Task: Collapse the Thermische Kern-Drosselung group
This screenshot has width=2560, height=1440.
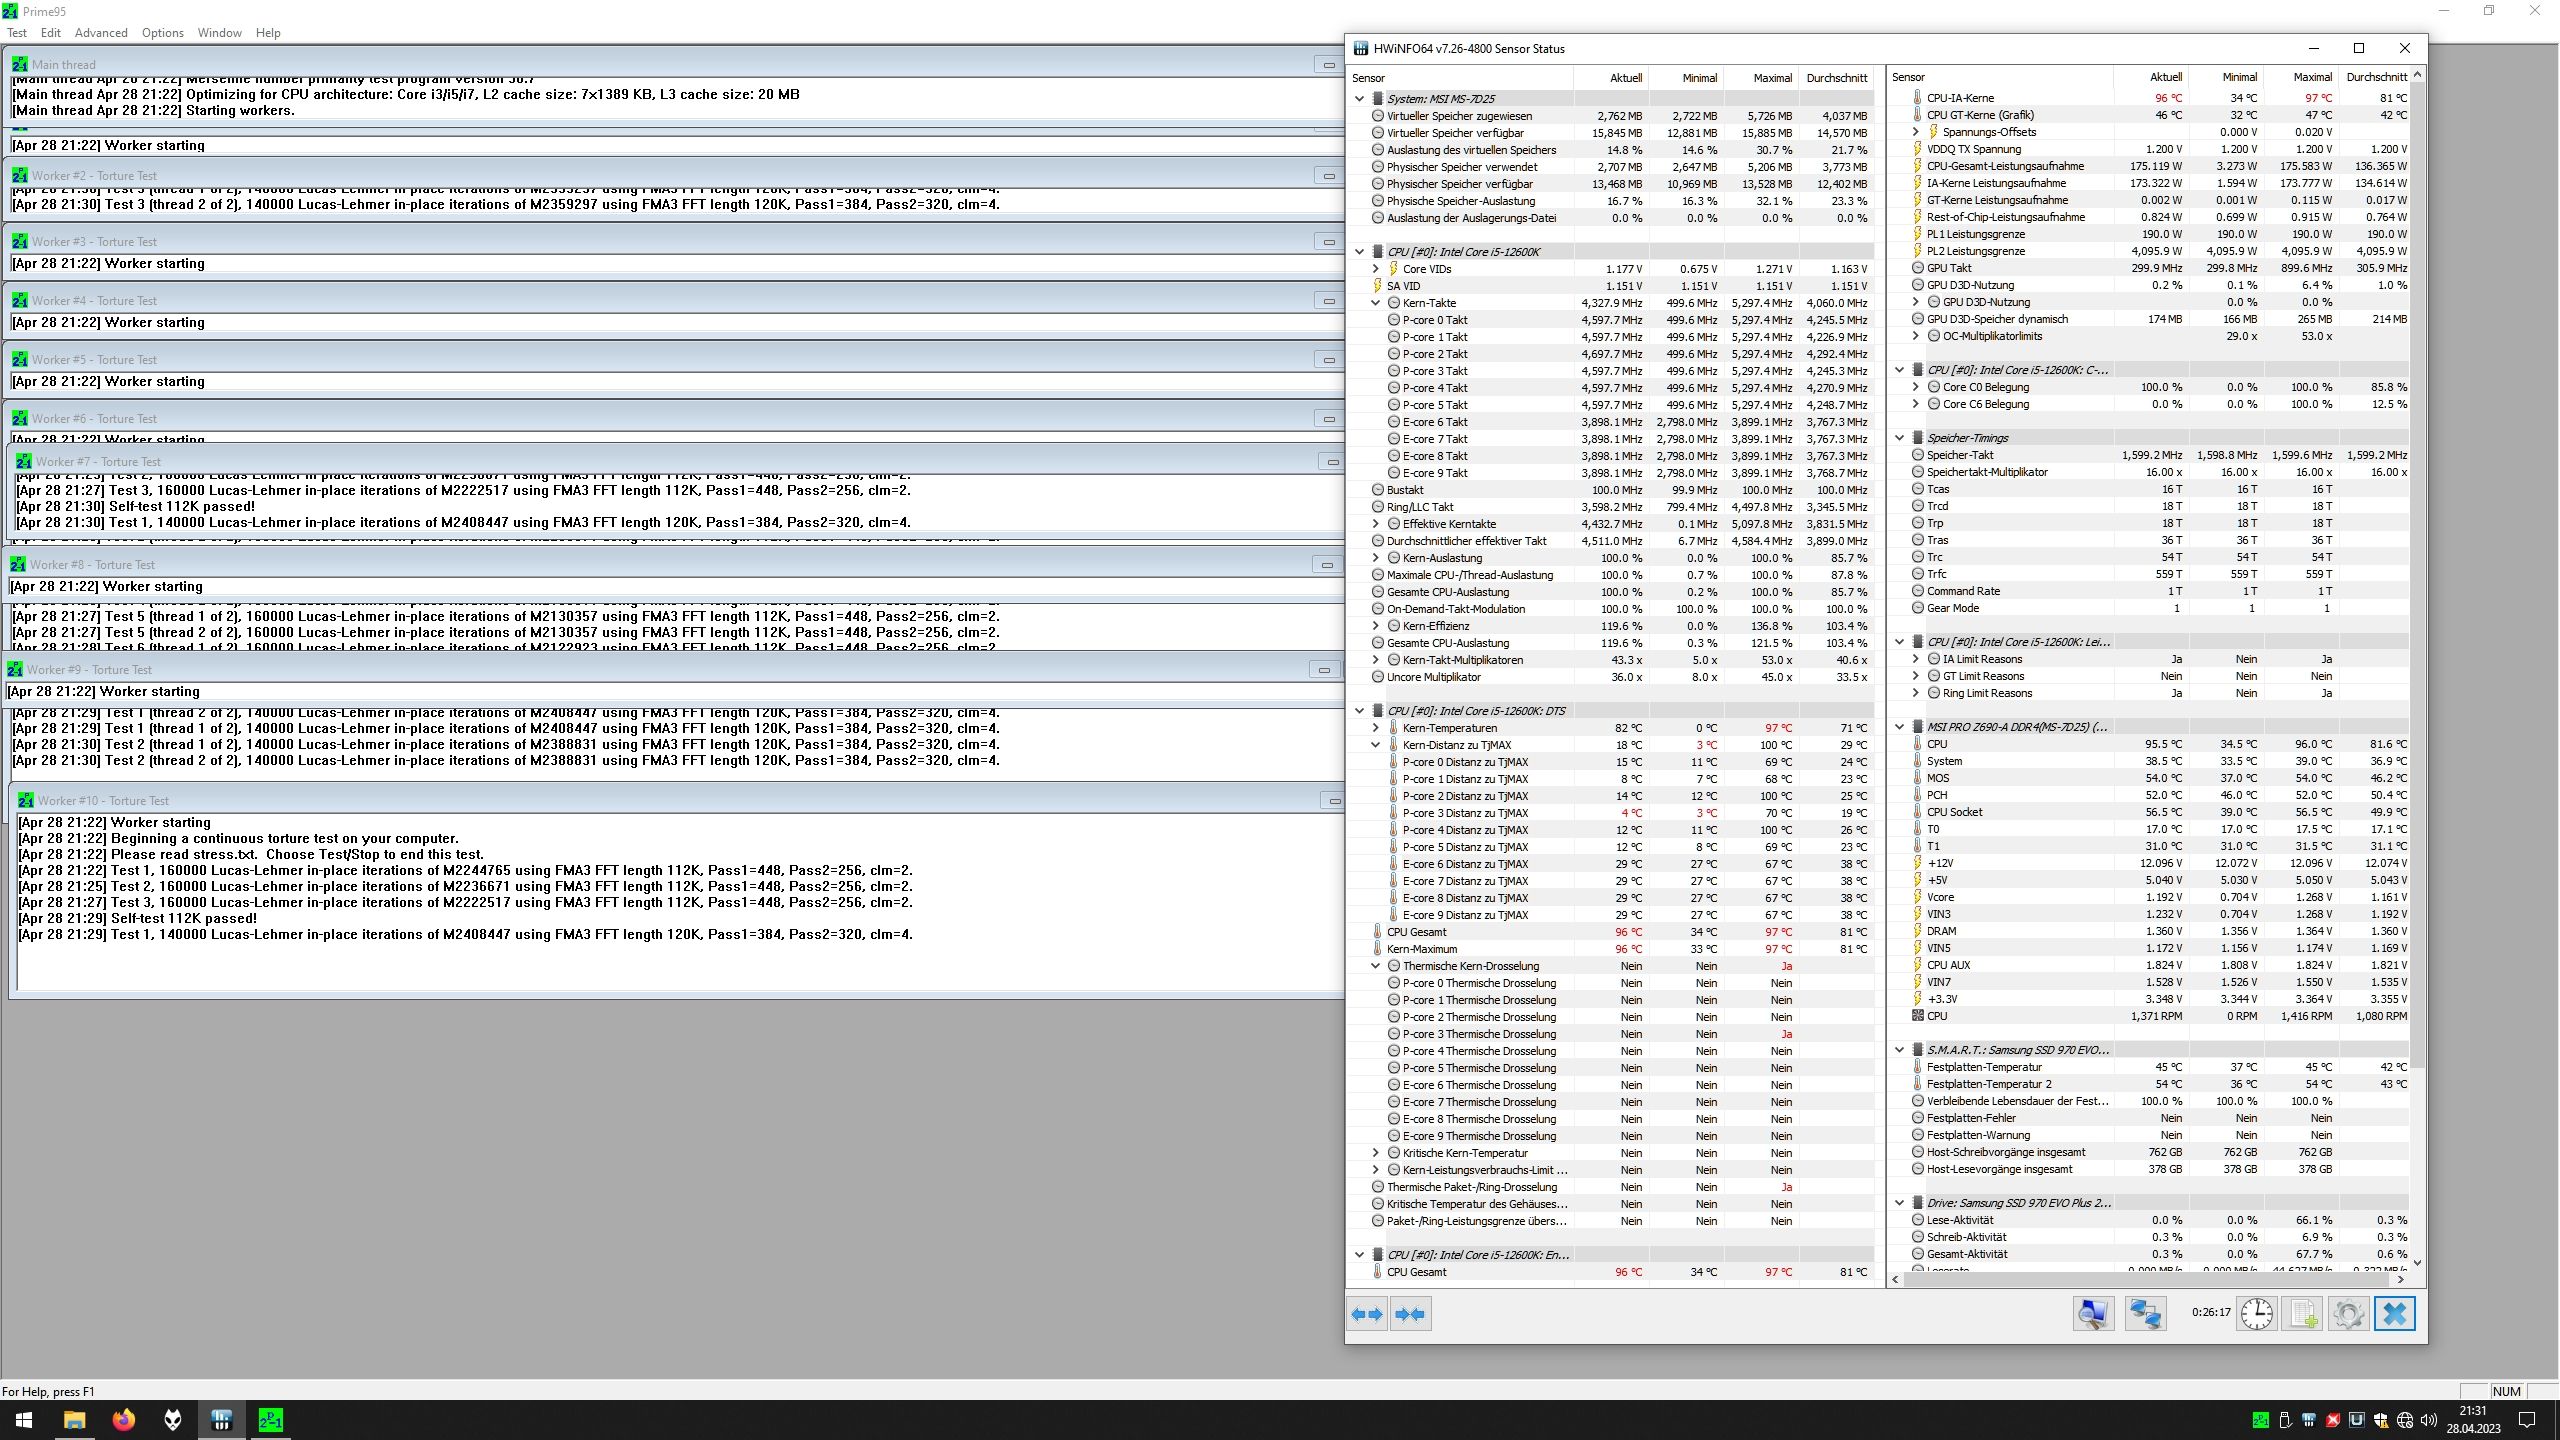Action: pyautogui.click(x=1376, y=966)
